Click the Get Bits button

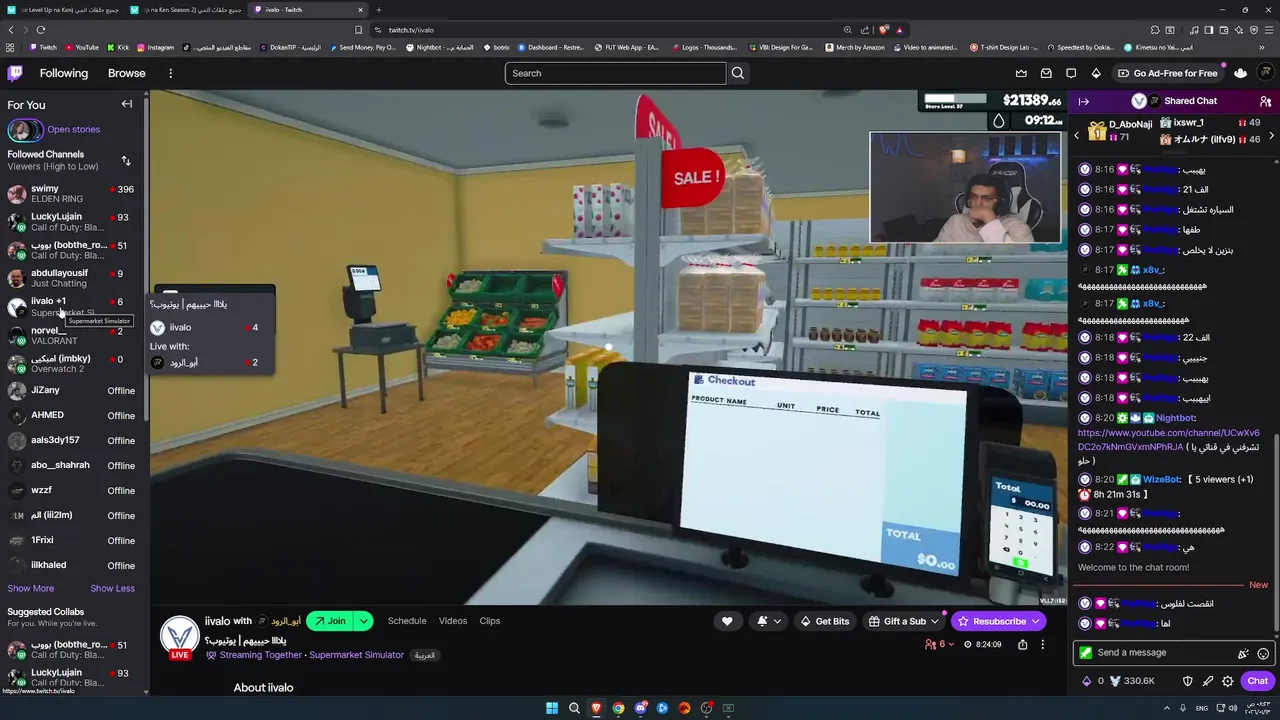pyautogui.click(x=824, y=621)
